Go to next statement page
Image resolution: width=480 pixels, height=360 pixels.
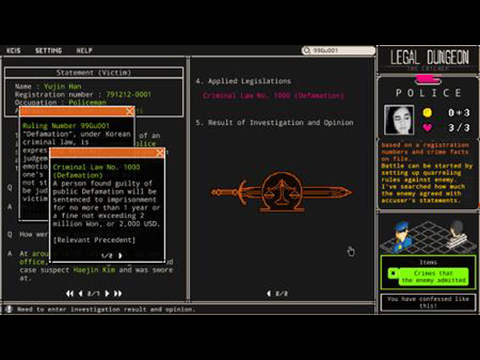click(107, 293)
